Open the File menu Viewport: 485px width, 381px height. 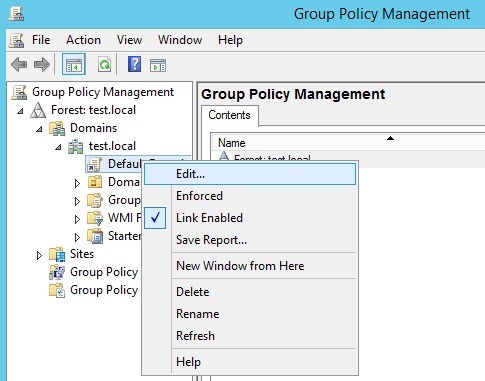[x=41, y=40]
